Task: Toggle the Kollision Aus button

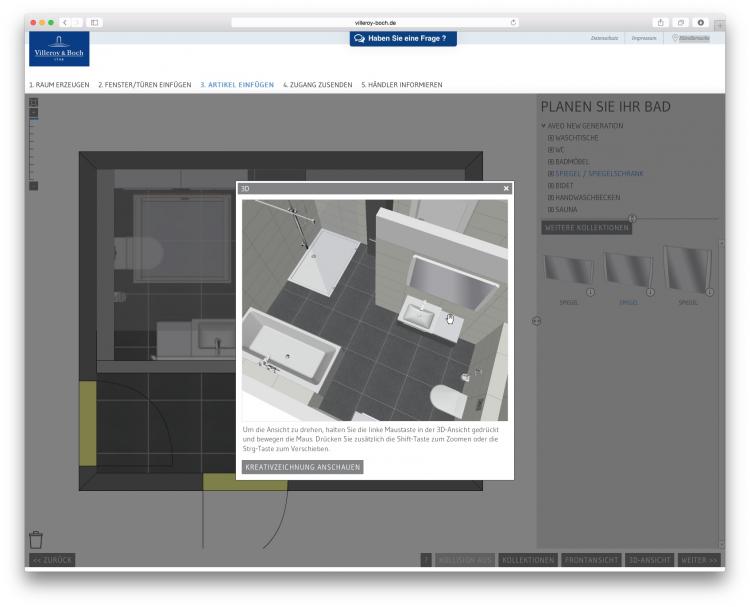Action: click(x=465, y=560)
